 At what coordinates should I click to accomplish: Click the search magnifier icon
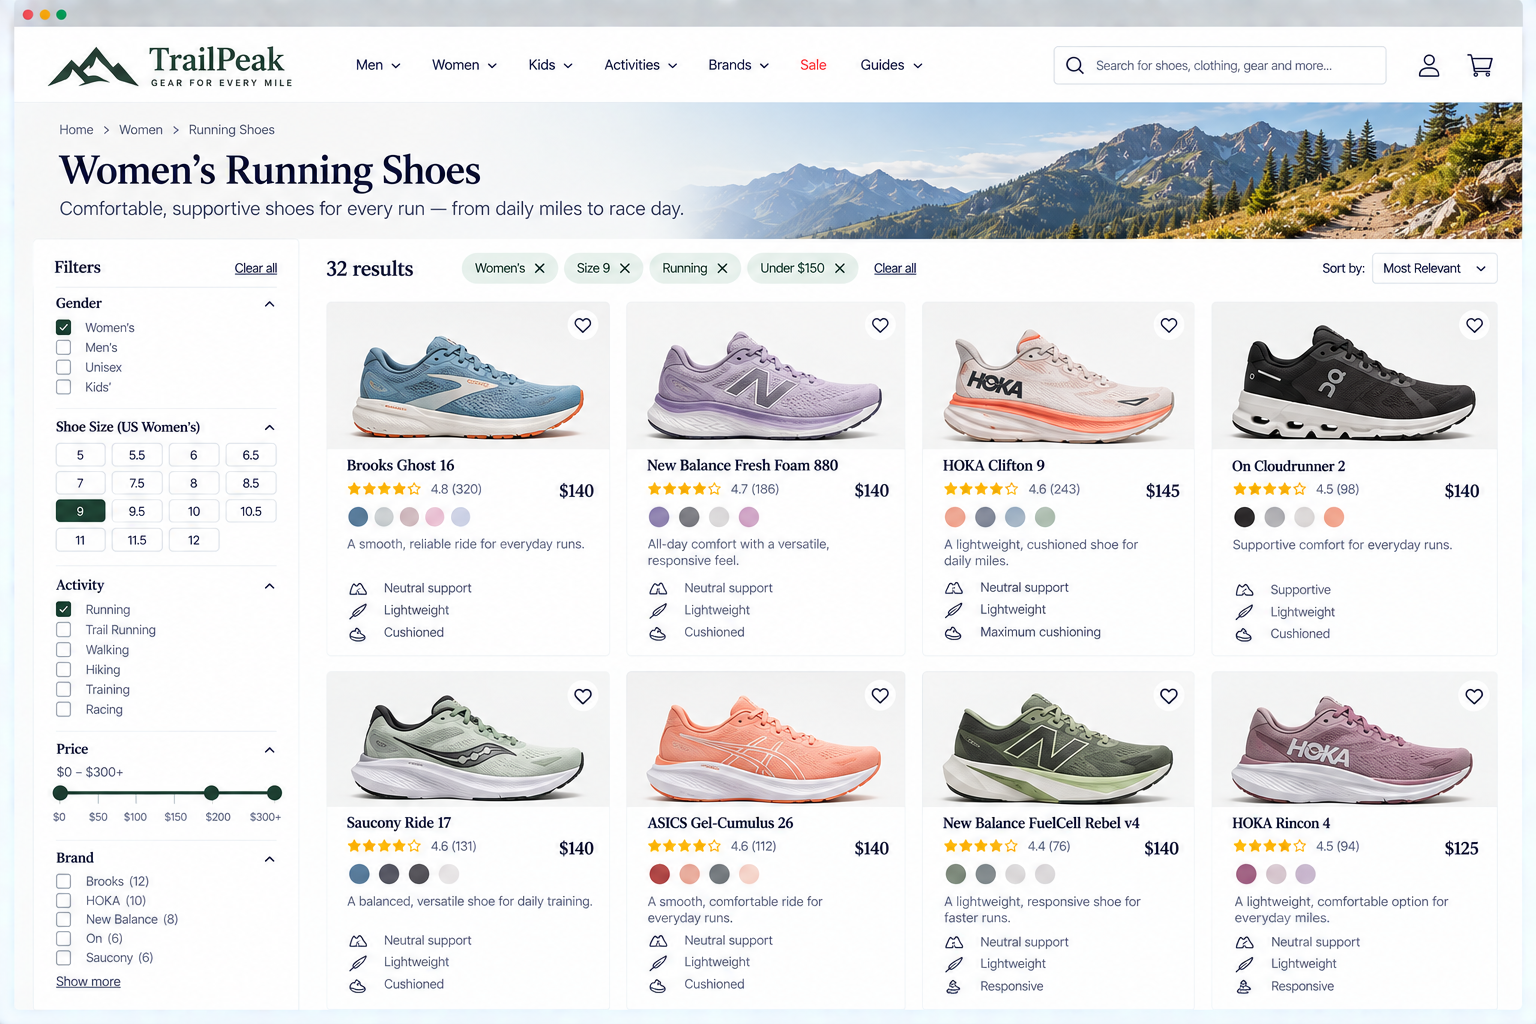1075,66
